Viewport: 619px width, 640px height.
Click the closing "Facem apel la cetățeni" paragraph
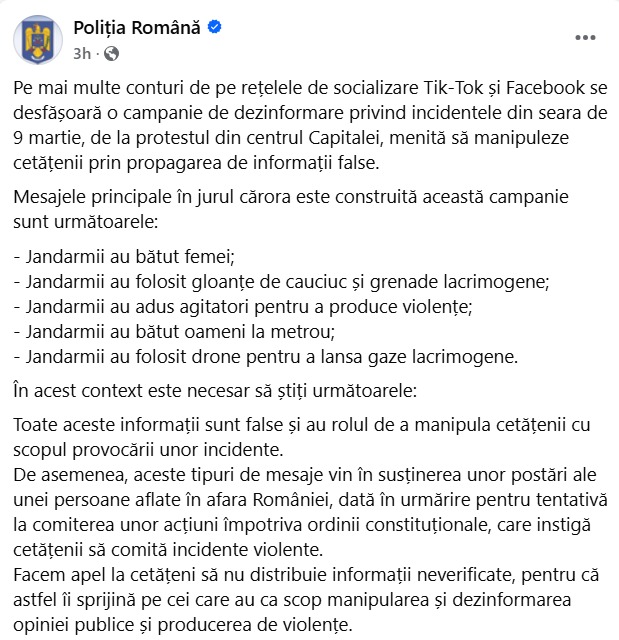300,602
